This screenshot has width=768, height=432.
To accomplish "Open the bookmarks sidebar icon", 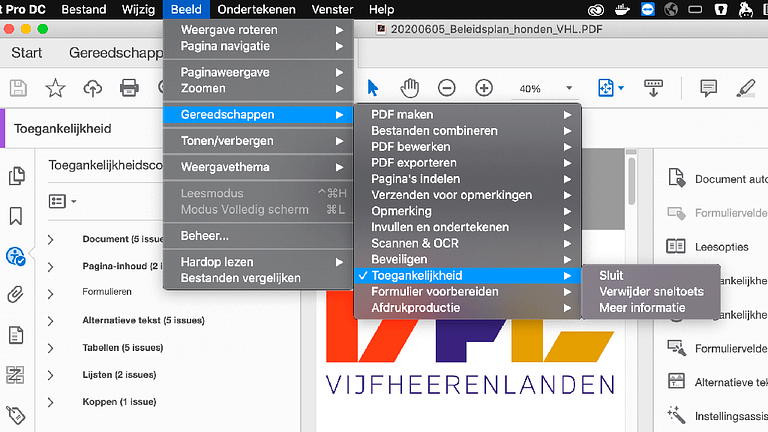I will click(16, 216).
